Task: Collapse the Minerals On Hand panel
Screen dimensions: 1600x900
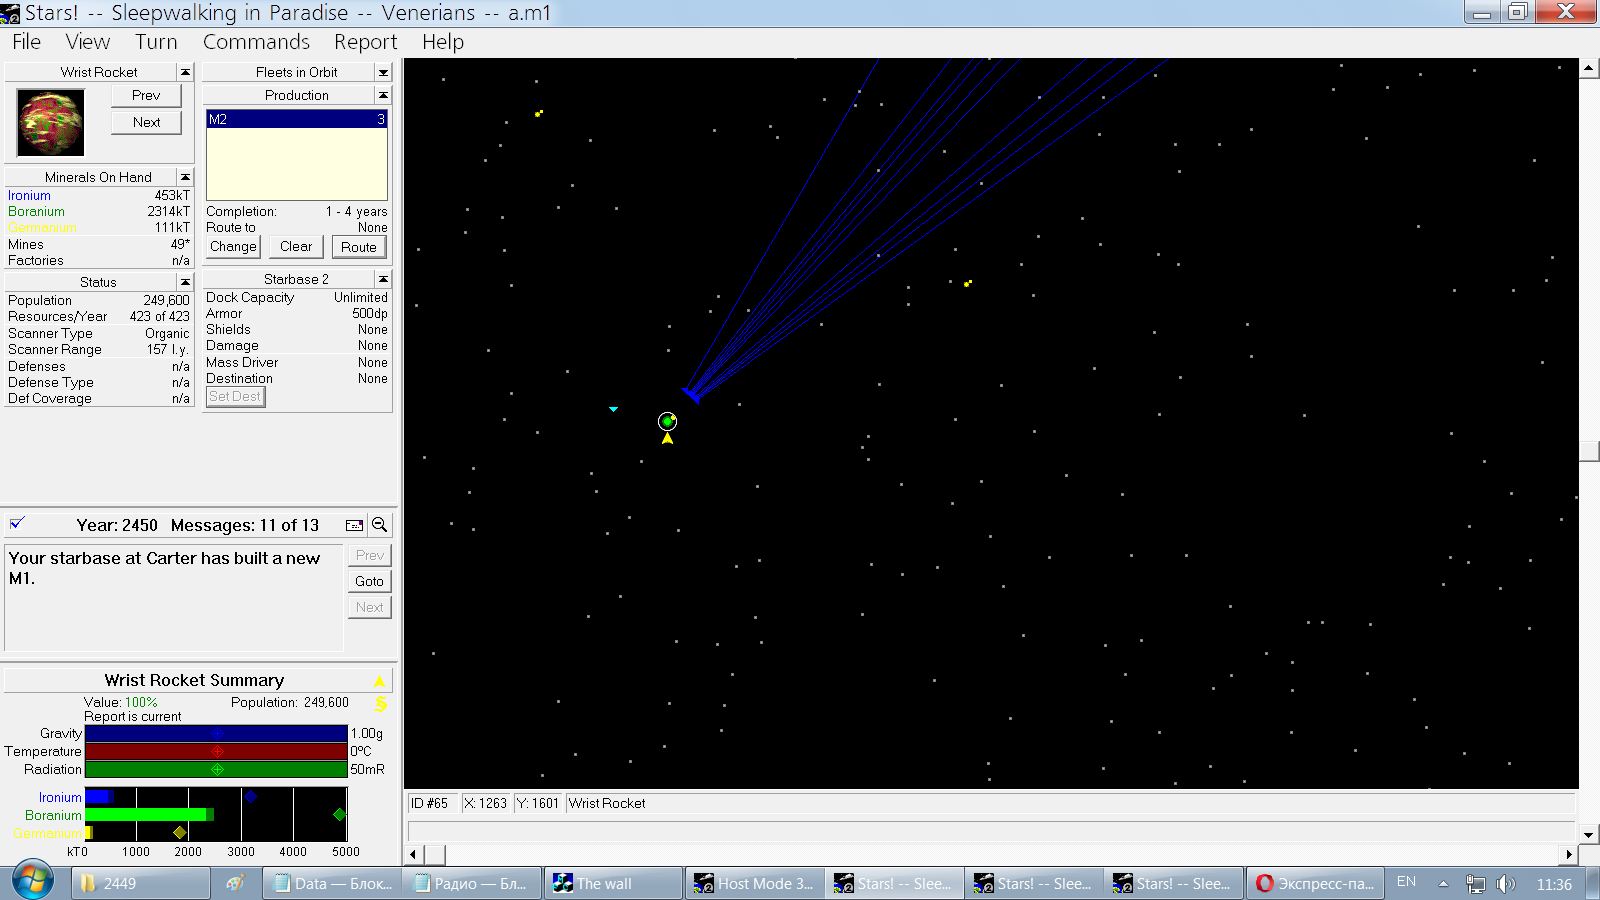Action: (x=185, y=177)
